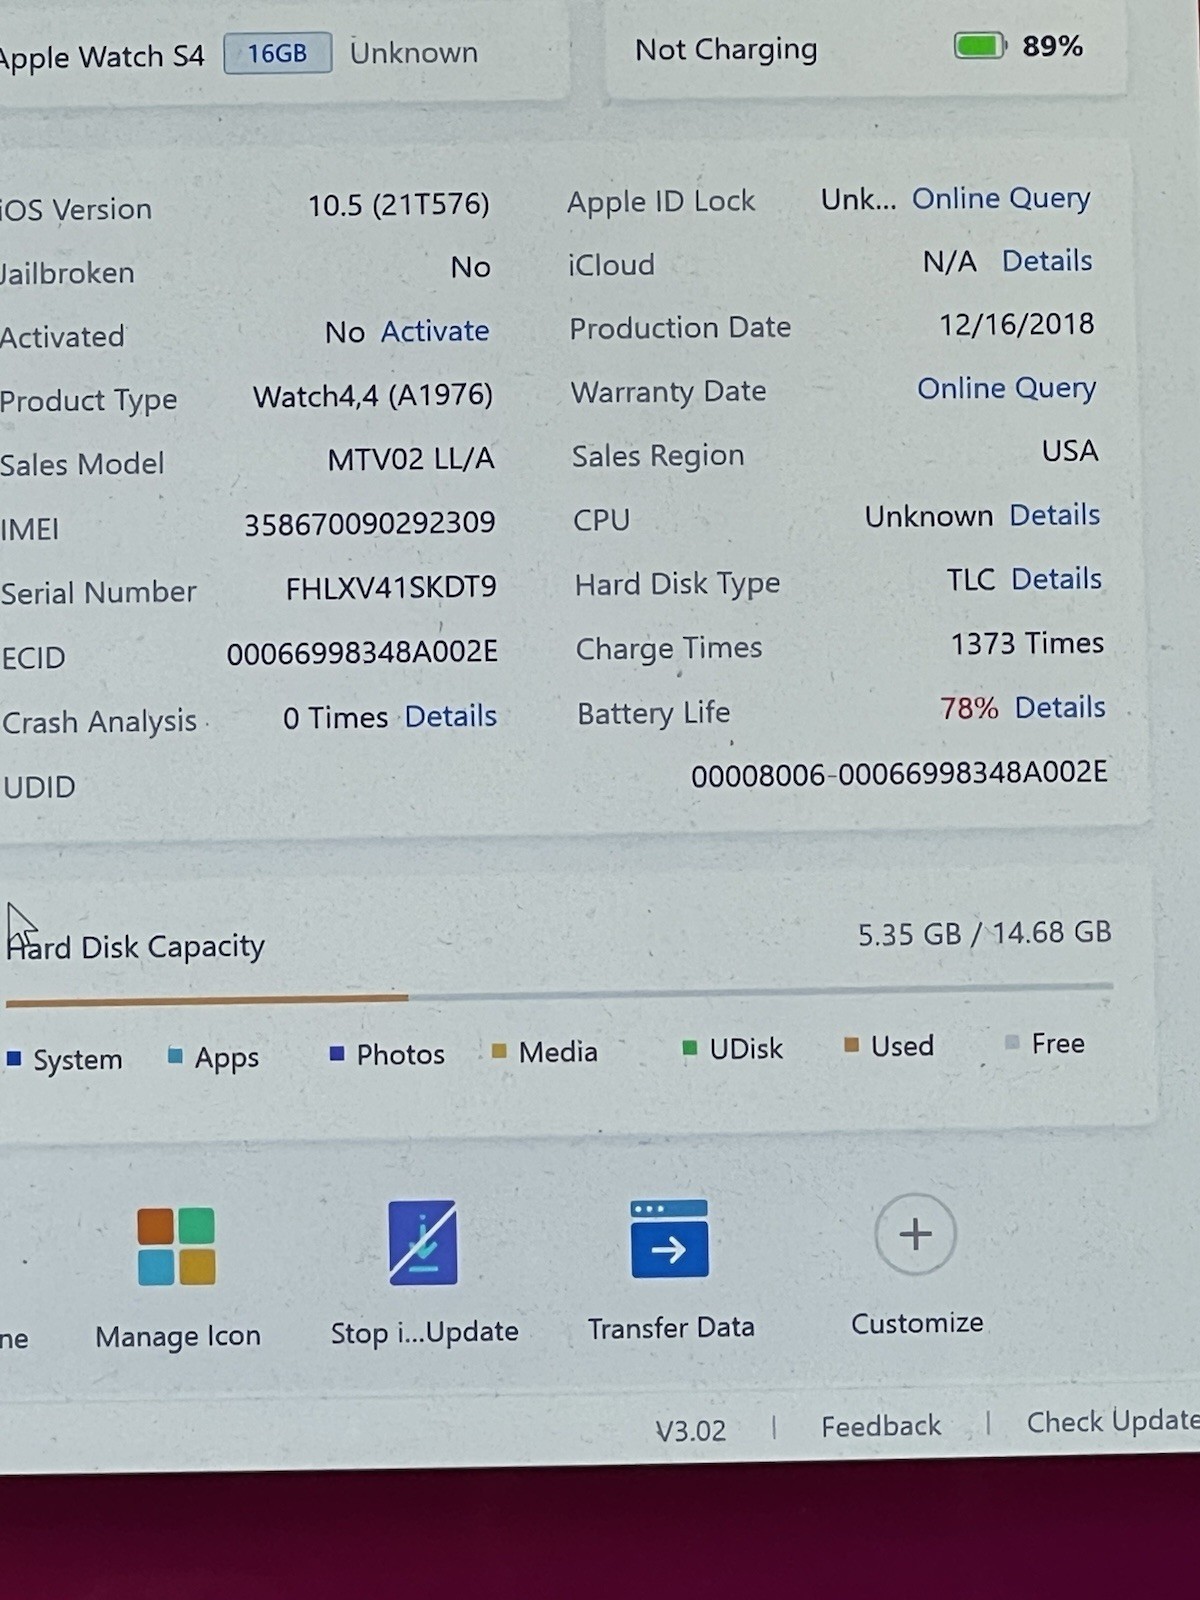Select the Used legend swatch
The height and width of the screenshot is (1600, 1200).
pos(851,1045)
